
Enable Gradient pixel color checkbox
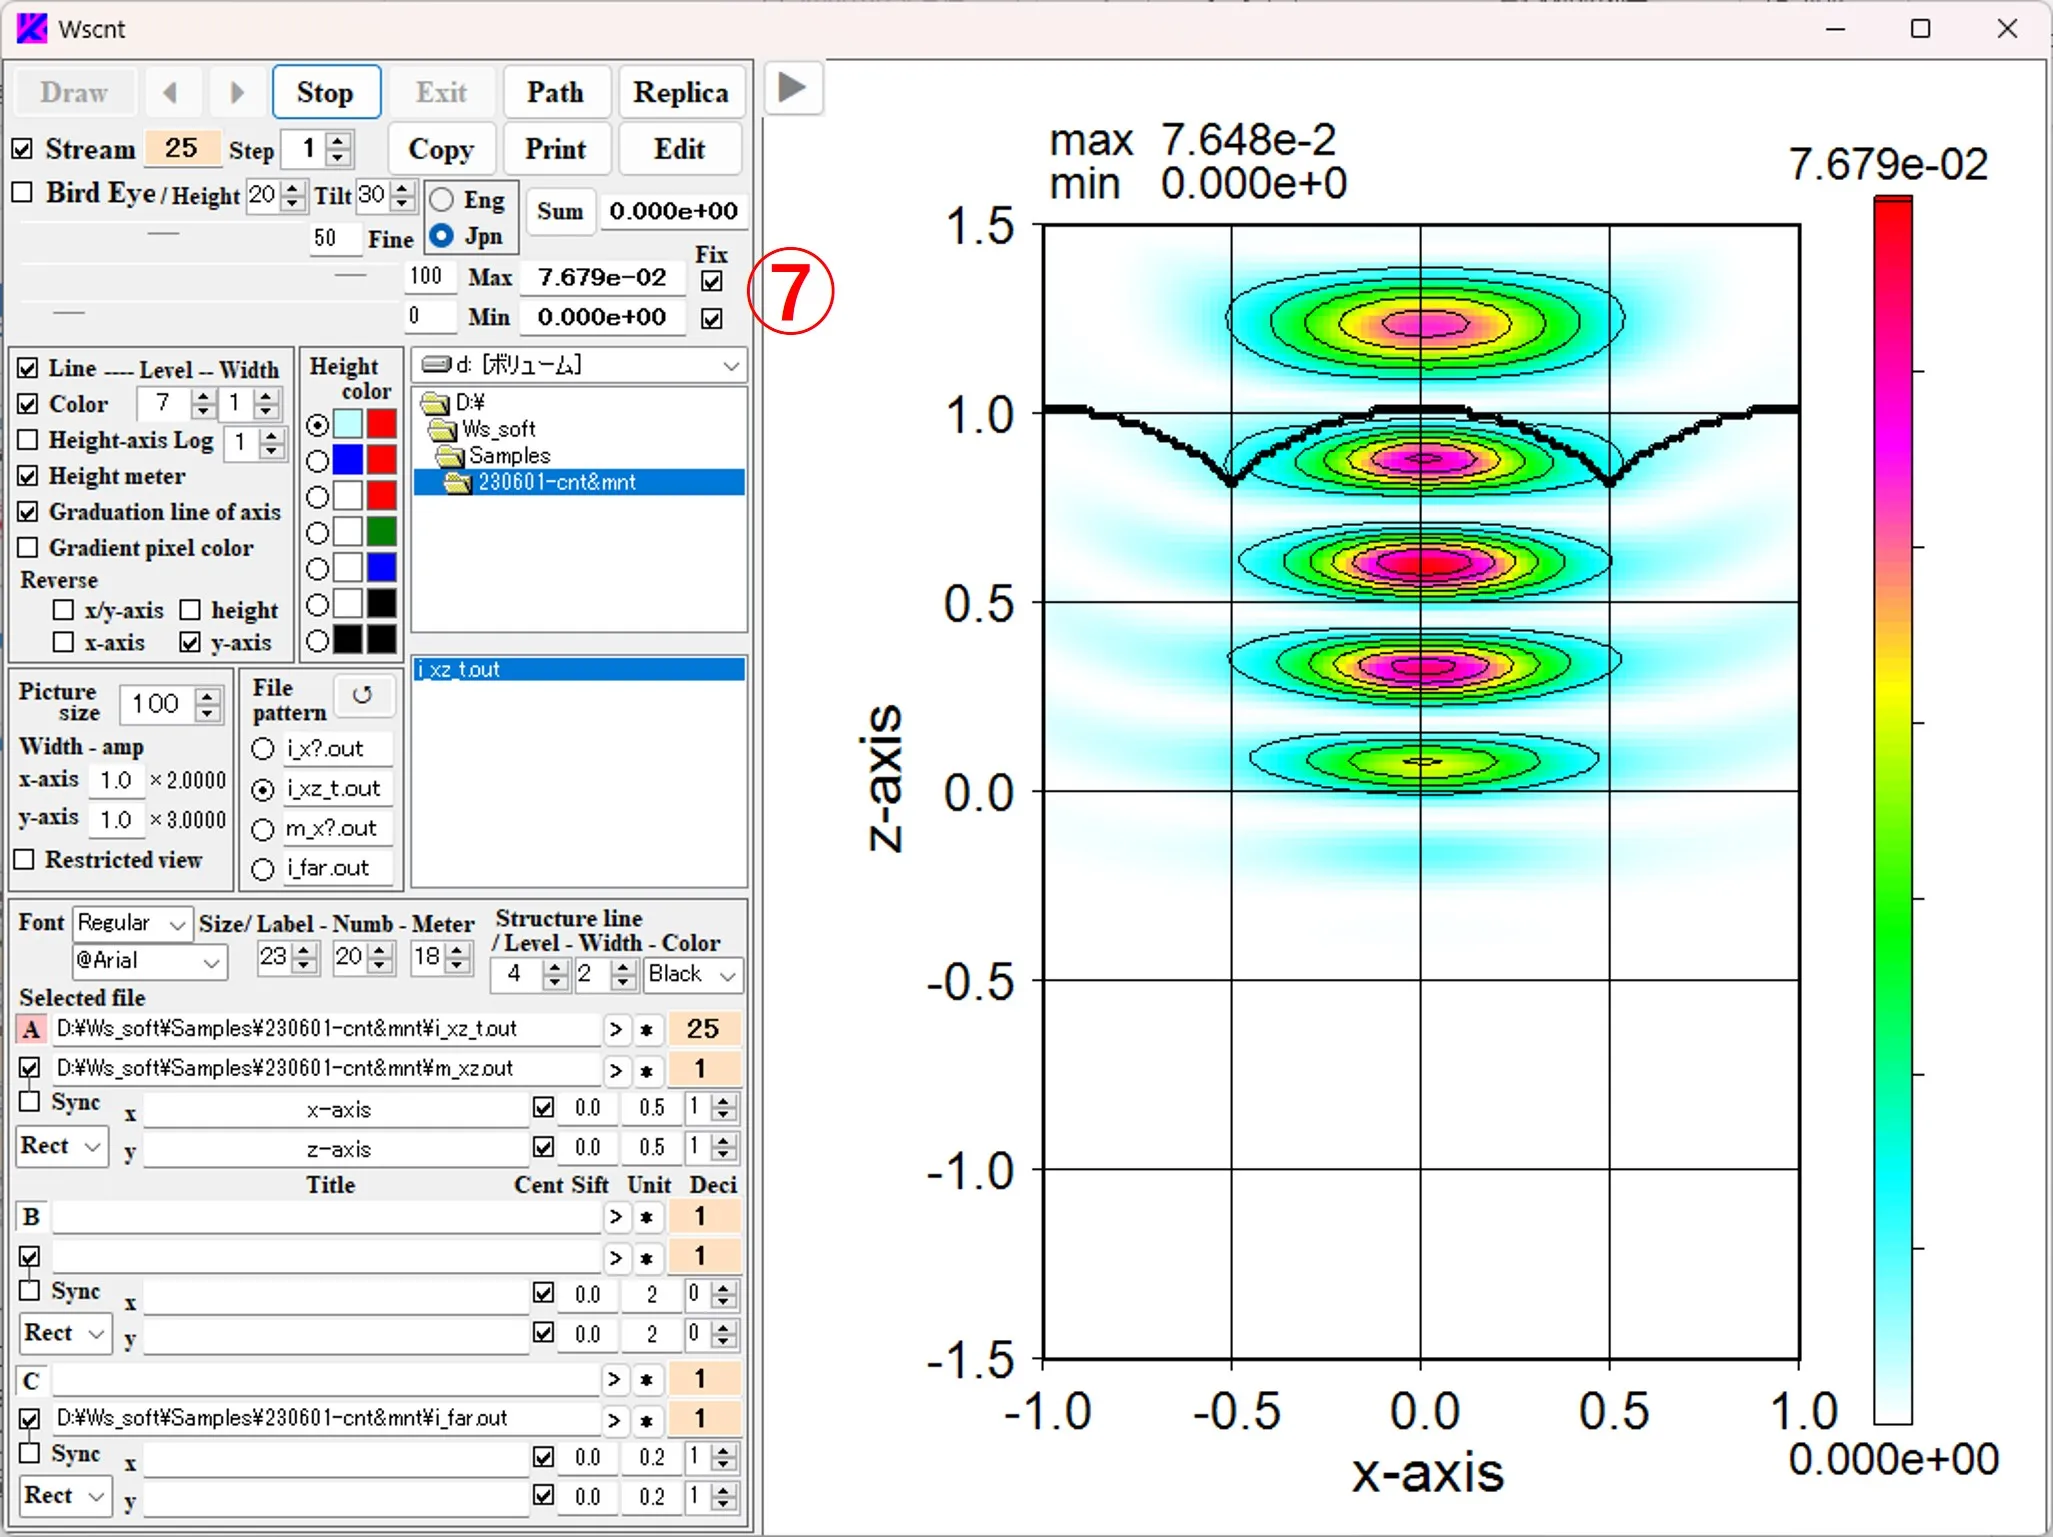point(28,548)
